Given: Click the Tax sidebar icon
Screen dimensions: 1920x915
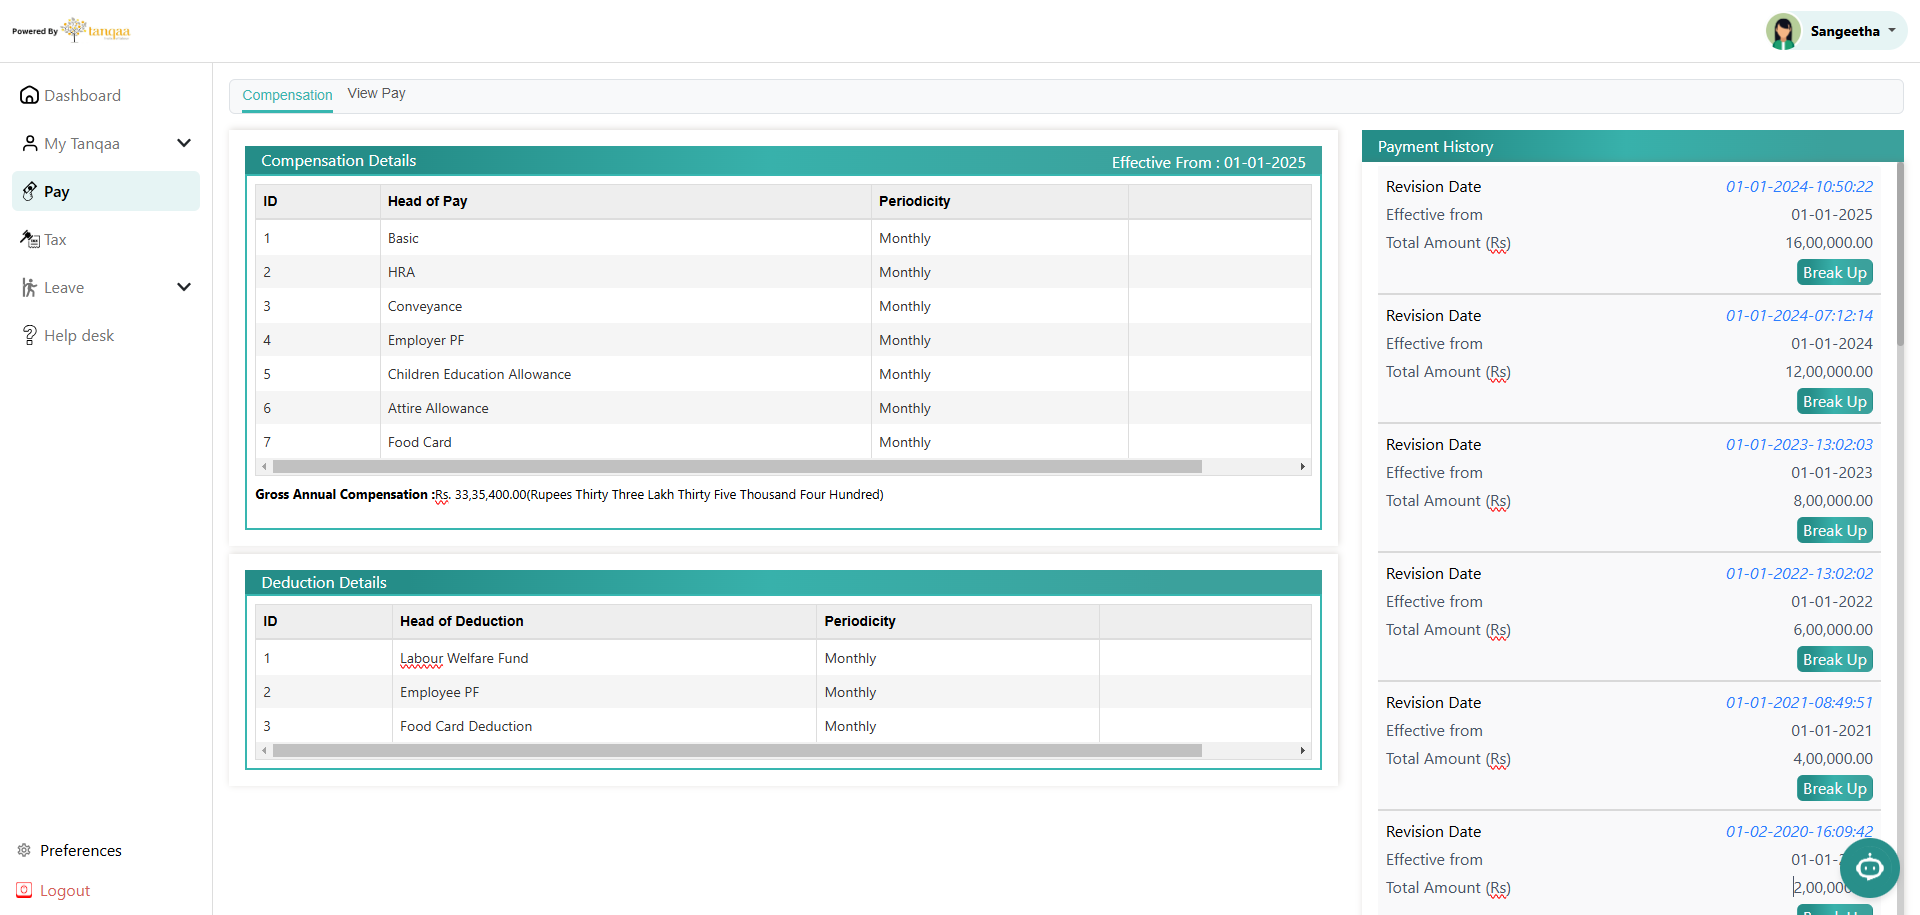Looking at the screenshot, I should coord(29,239).
